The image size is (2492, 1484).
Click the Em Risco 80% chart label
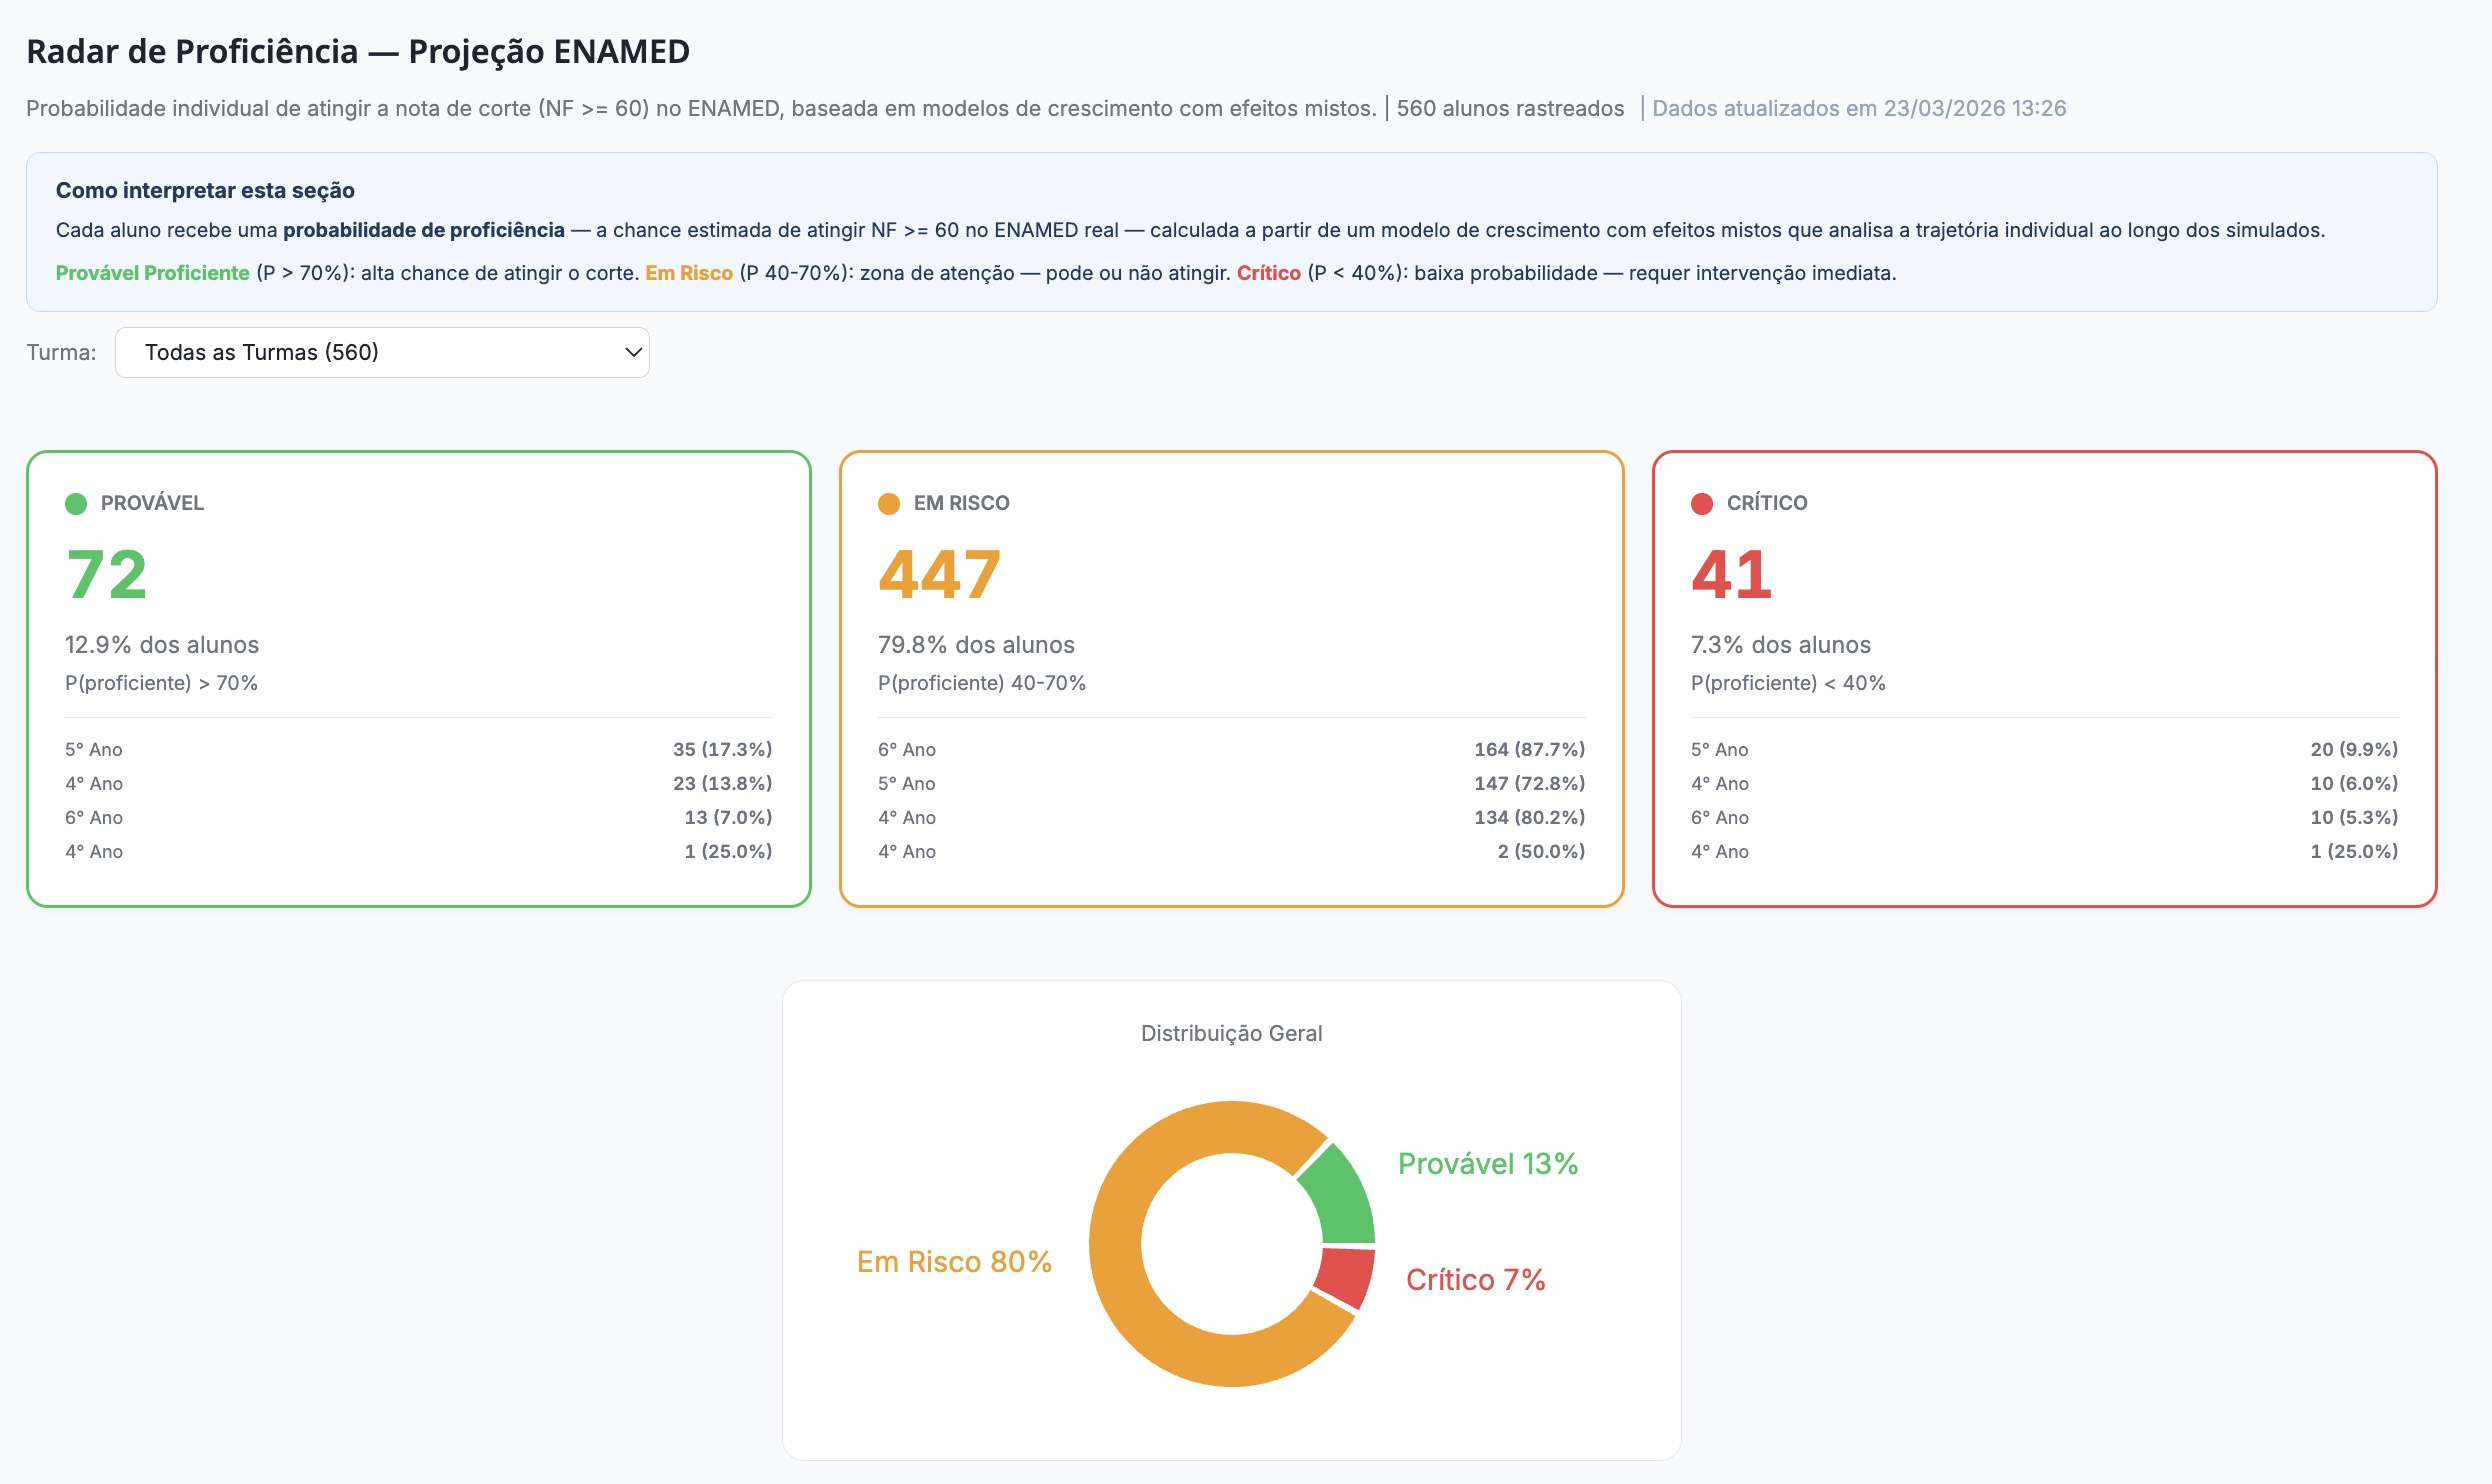tap(954, 1262)
